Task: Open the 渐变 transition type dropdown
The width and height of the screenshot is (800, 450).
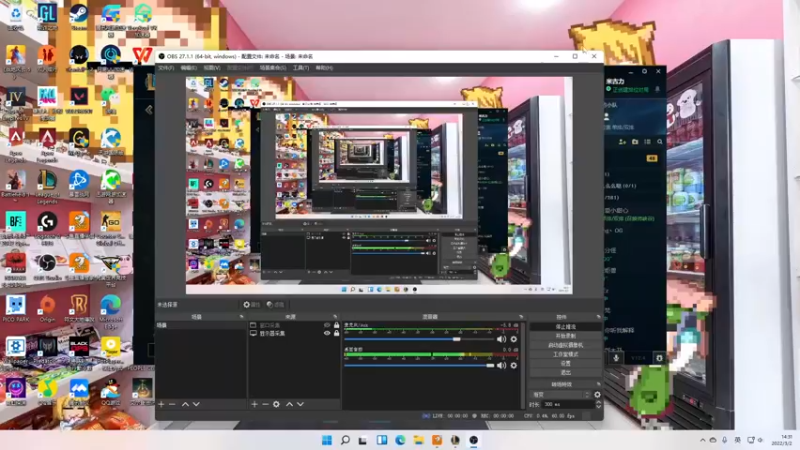Action: pyautogui.click(x=560, y=394)
